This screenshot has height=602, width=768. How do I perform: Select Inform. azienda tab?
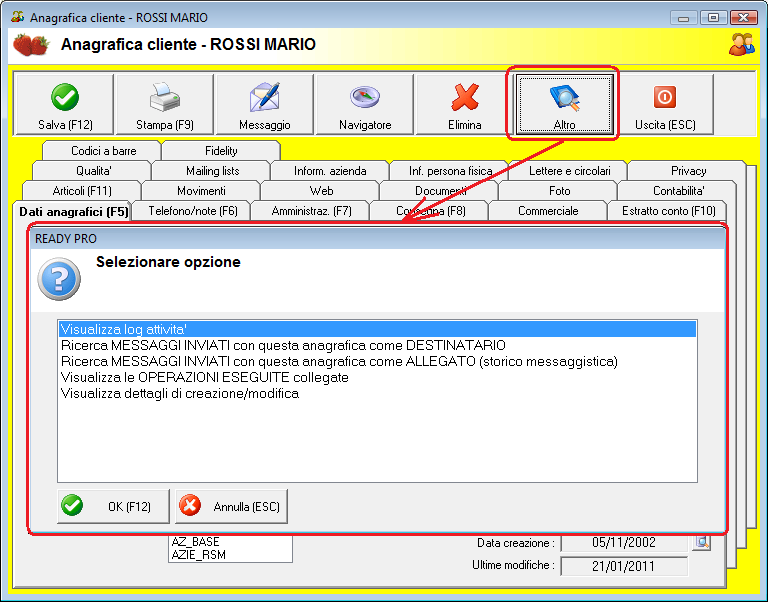pyautogui.click(x=330, y=171)
